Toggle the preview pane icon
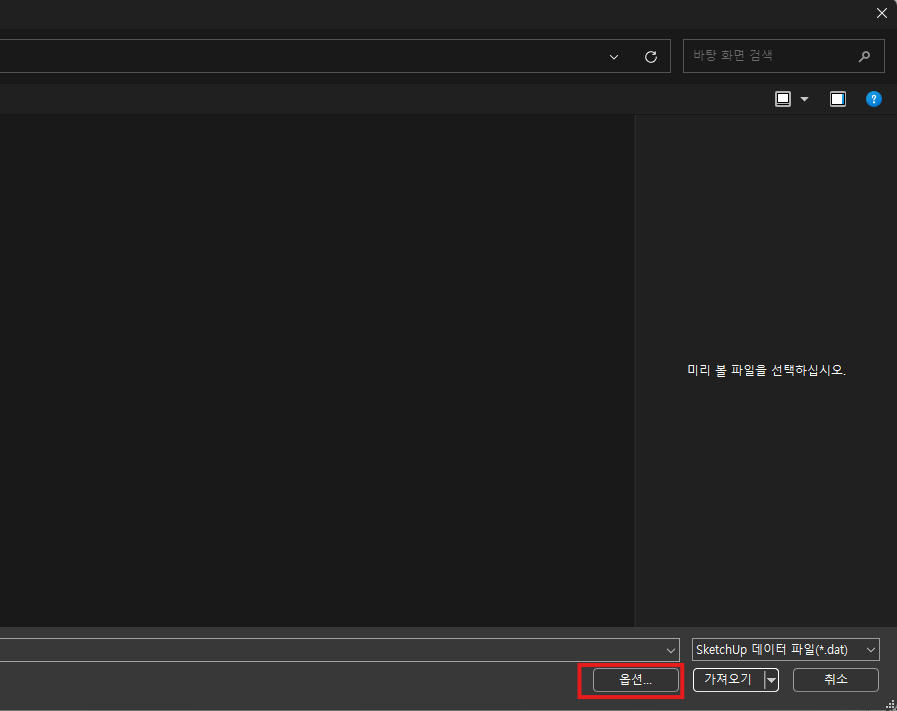This screenshot has width=897, height=711. [x=838, y=99]
